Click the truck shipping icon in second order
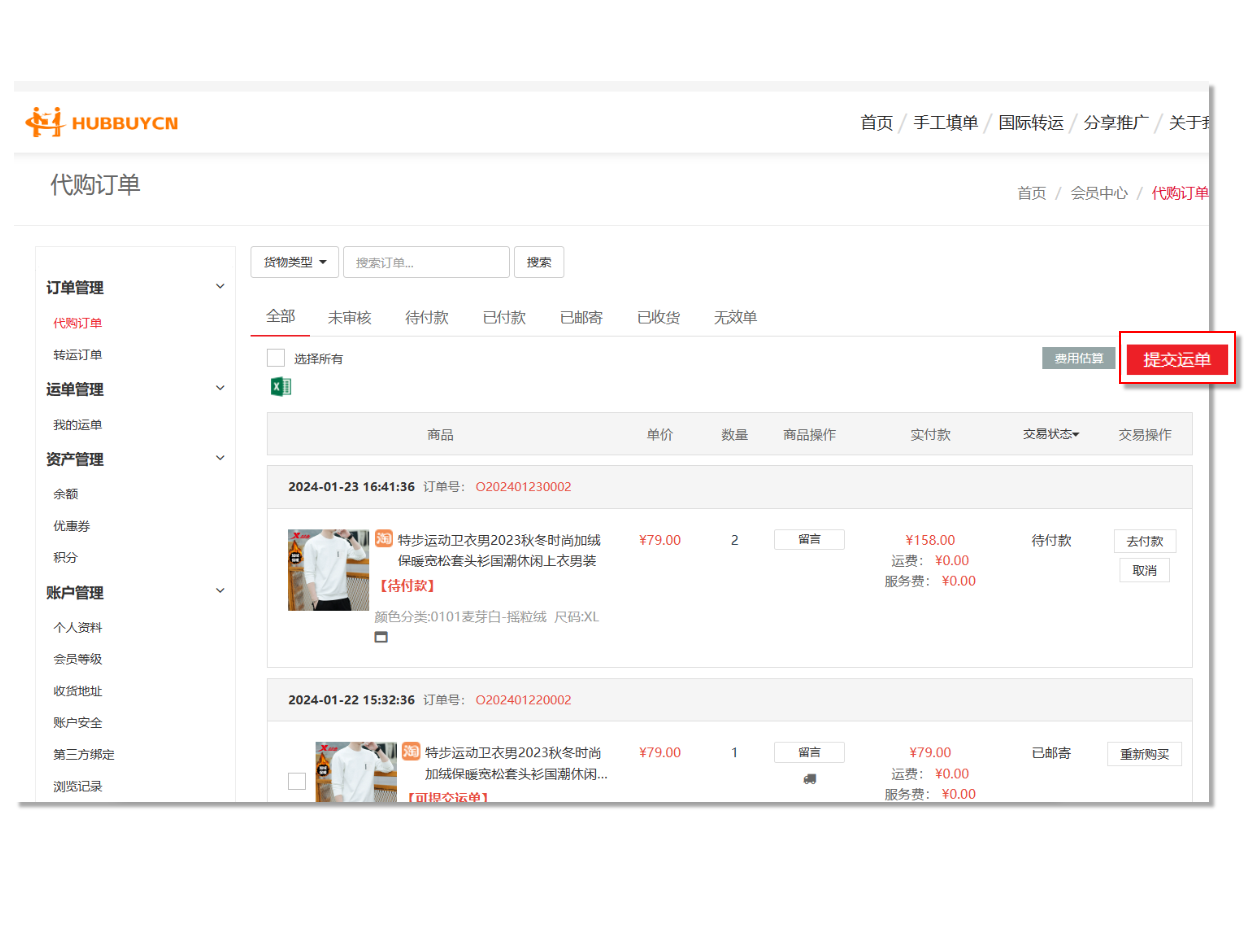 (x=809, y=778)
